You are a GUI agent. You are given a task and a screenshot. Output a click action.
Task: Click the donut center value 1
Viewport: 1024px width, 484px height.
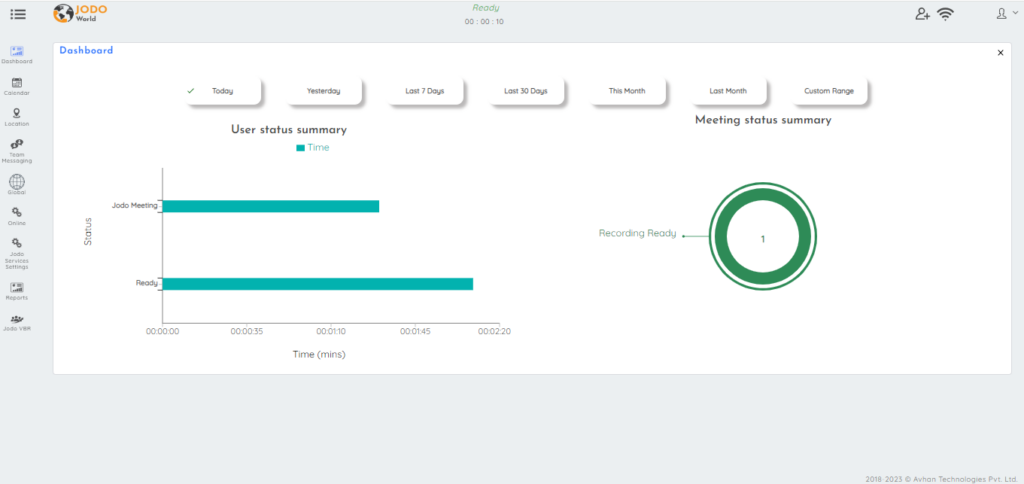(x=763, y=239)
